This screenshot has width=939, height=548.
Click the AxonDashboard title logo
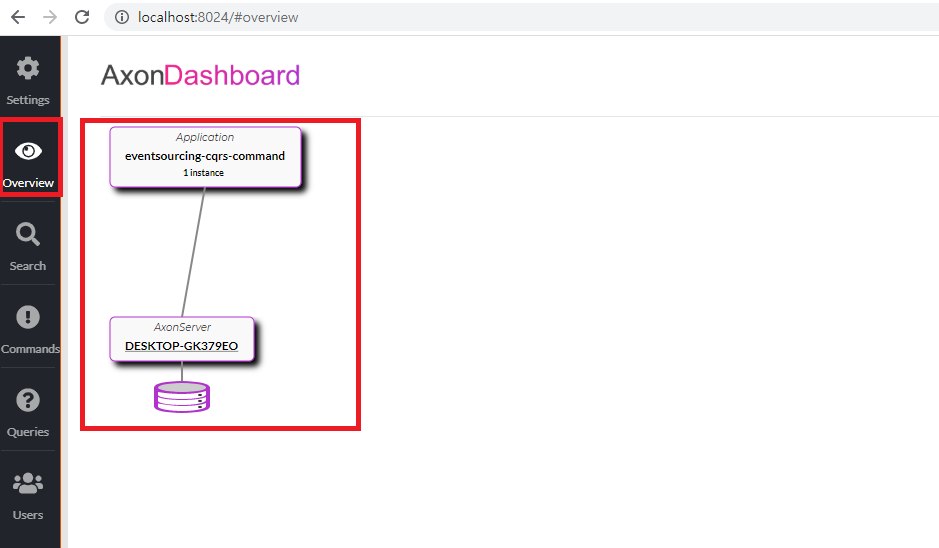(x=200, y=75)
